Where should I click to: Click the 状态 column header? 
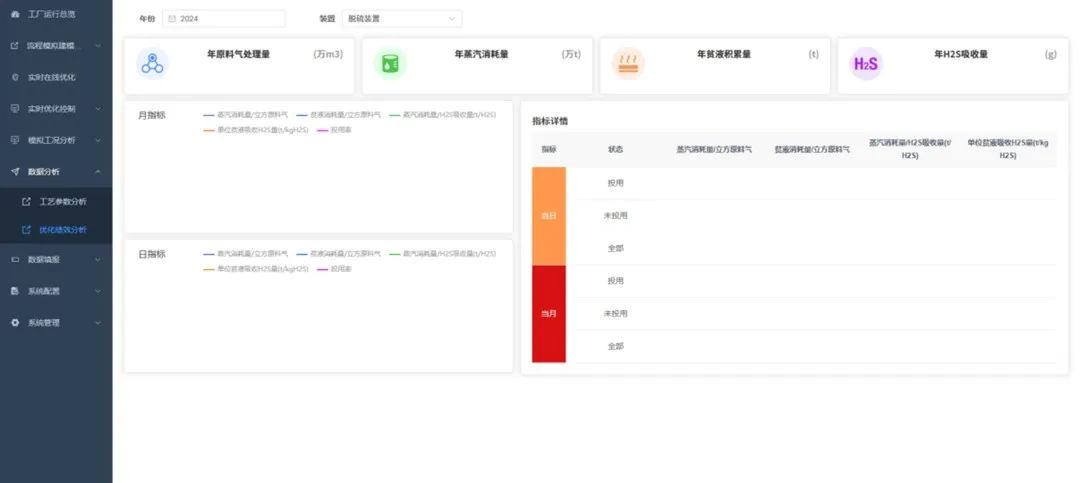[615, 149]
